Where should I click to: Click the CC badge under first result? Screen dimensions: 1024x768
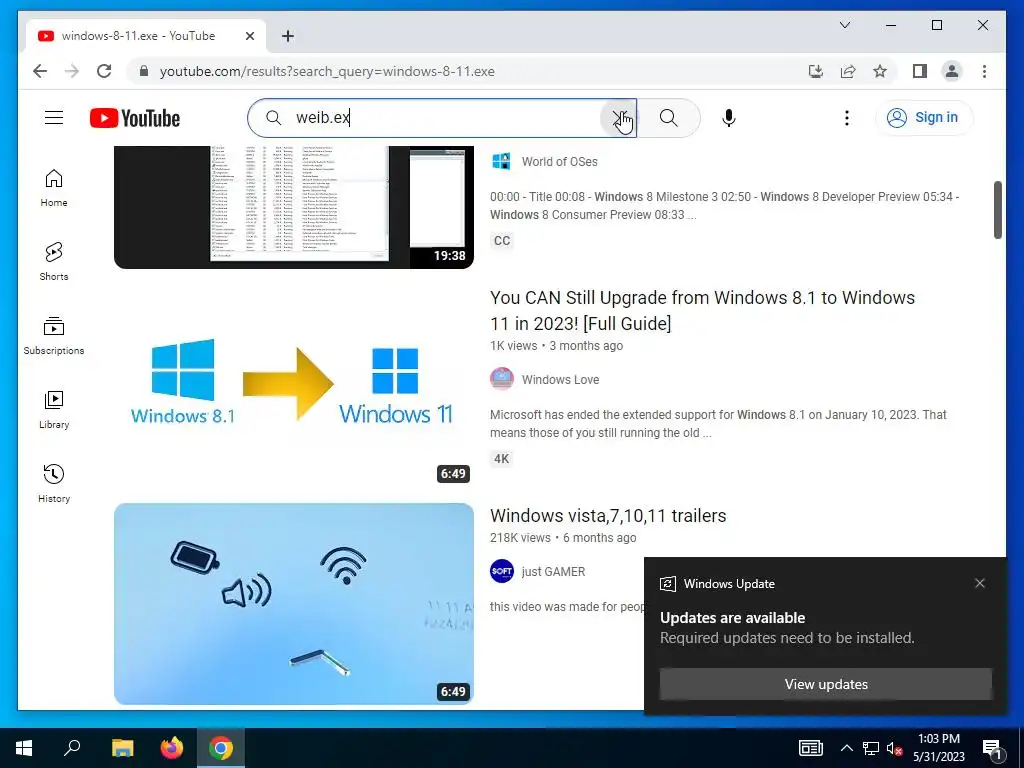pos(502,240)
